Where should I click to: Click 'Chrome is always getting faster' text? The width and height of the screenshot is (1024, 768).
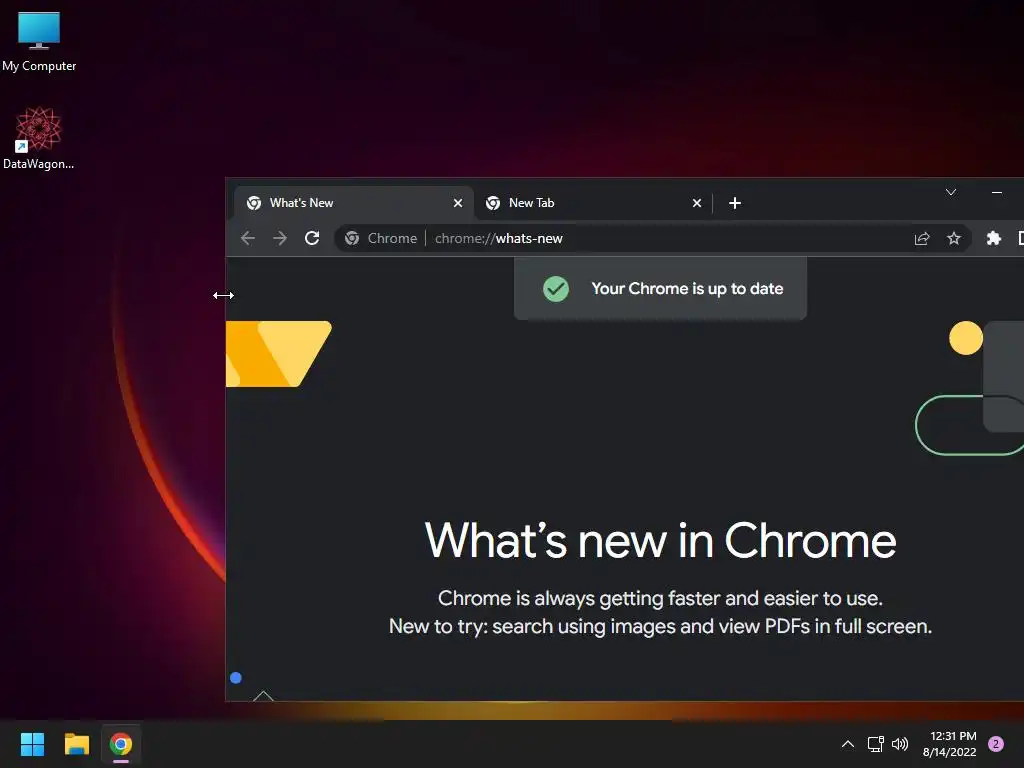coord(660,598)
